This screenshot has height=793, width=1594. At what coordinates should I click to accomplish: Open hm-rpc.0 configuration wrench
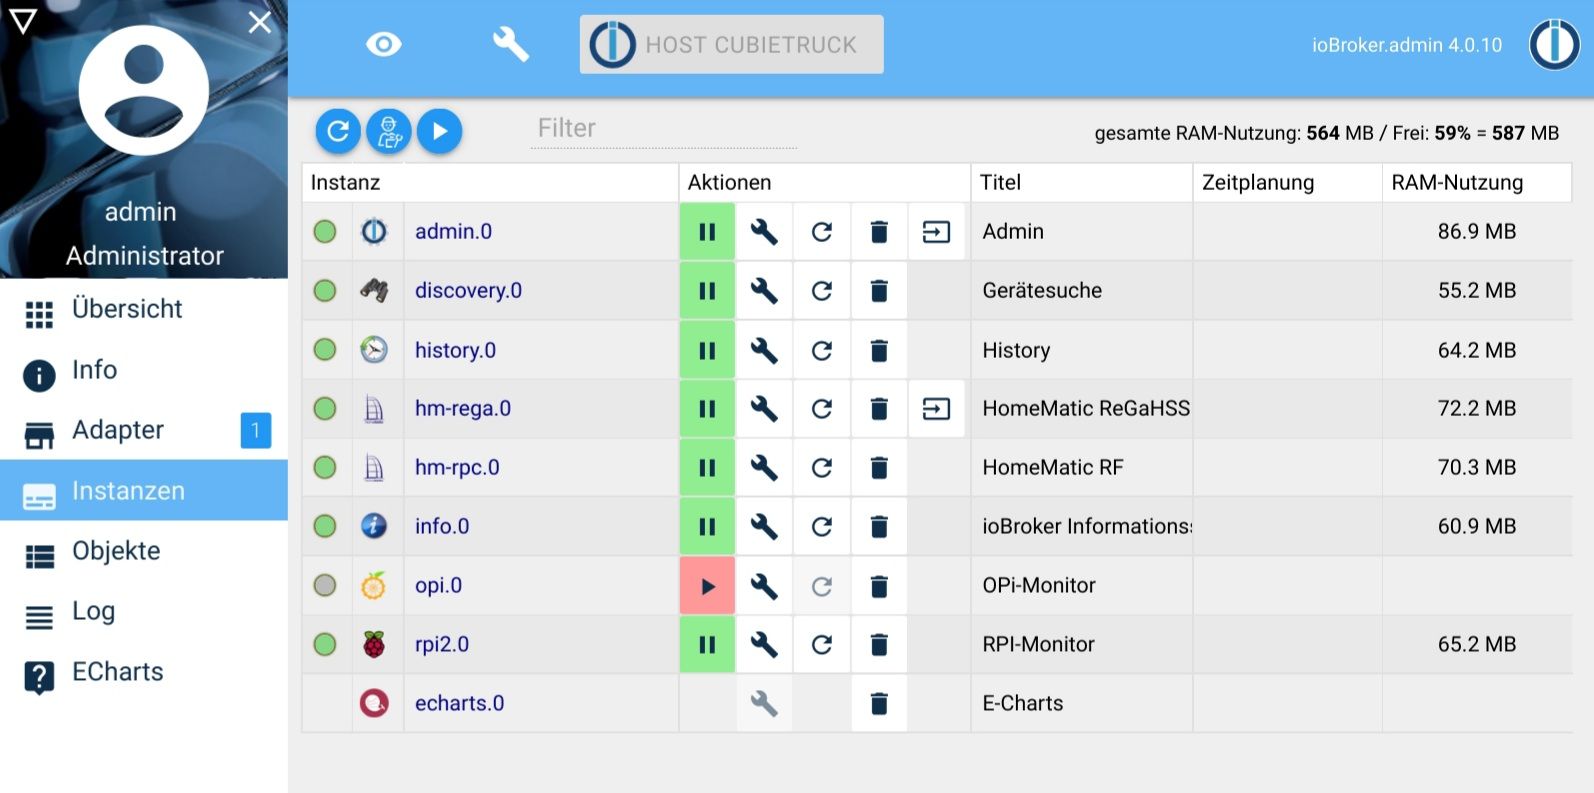coord(764,468)
